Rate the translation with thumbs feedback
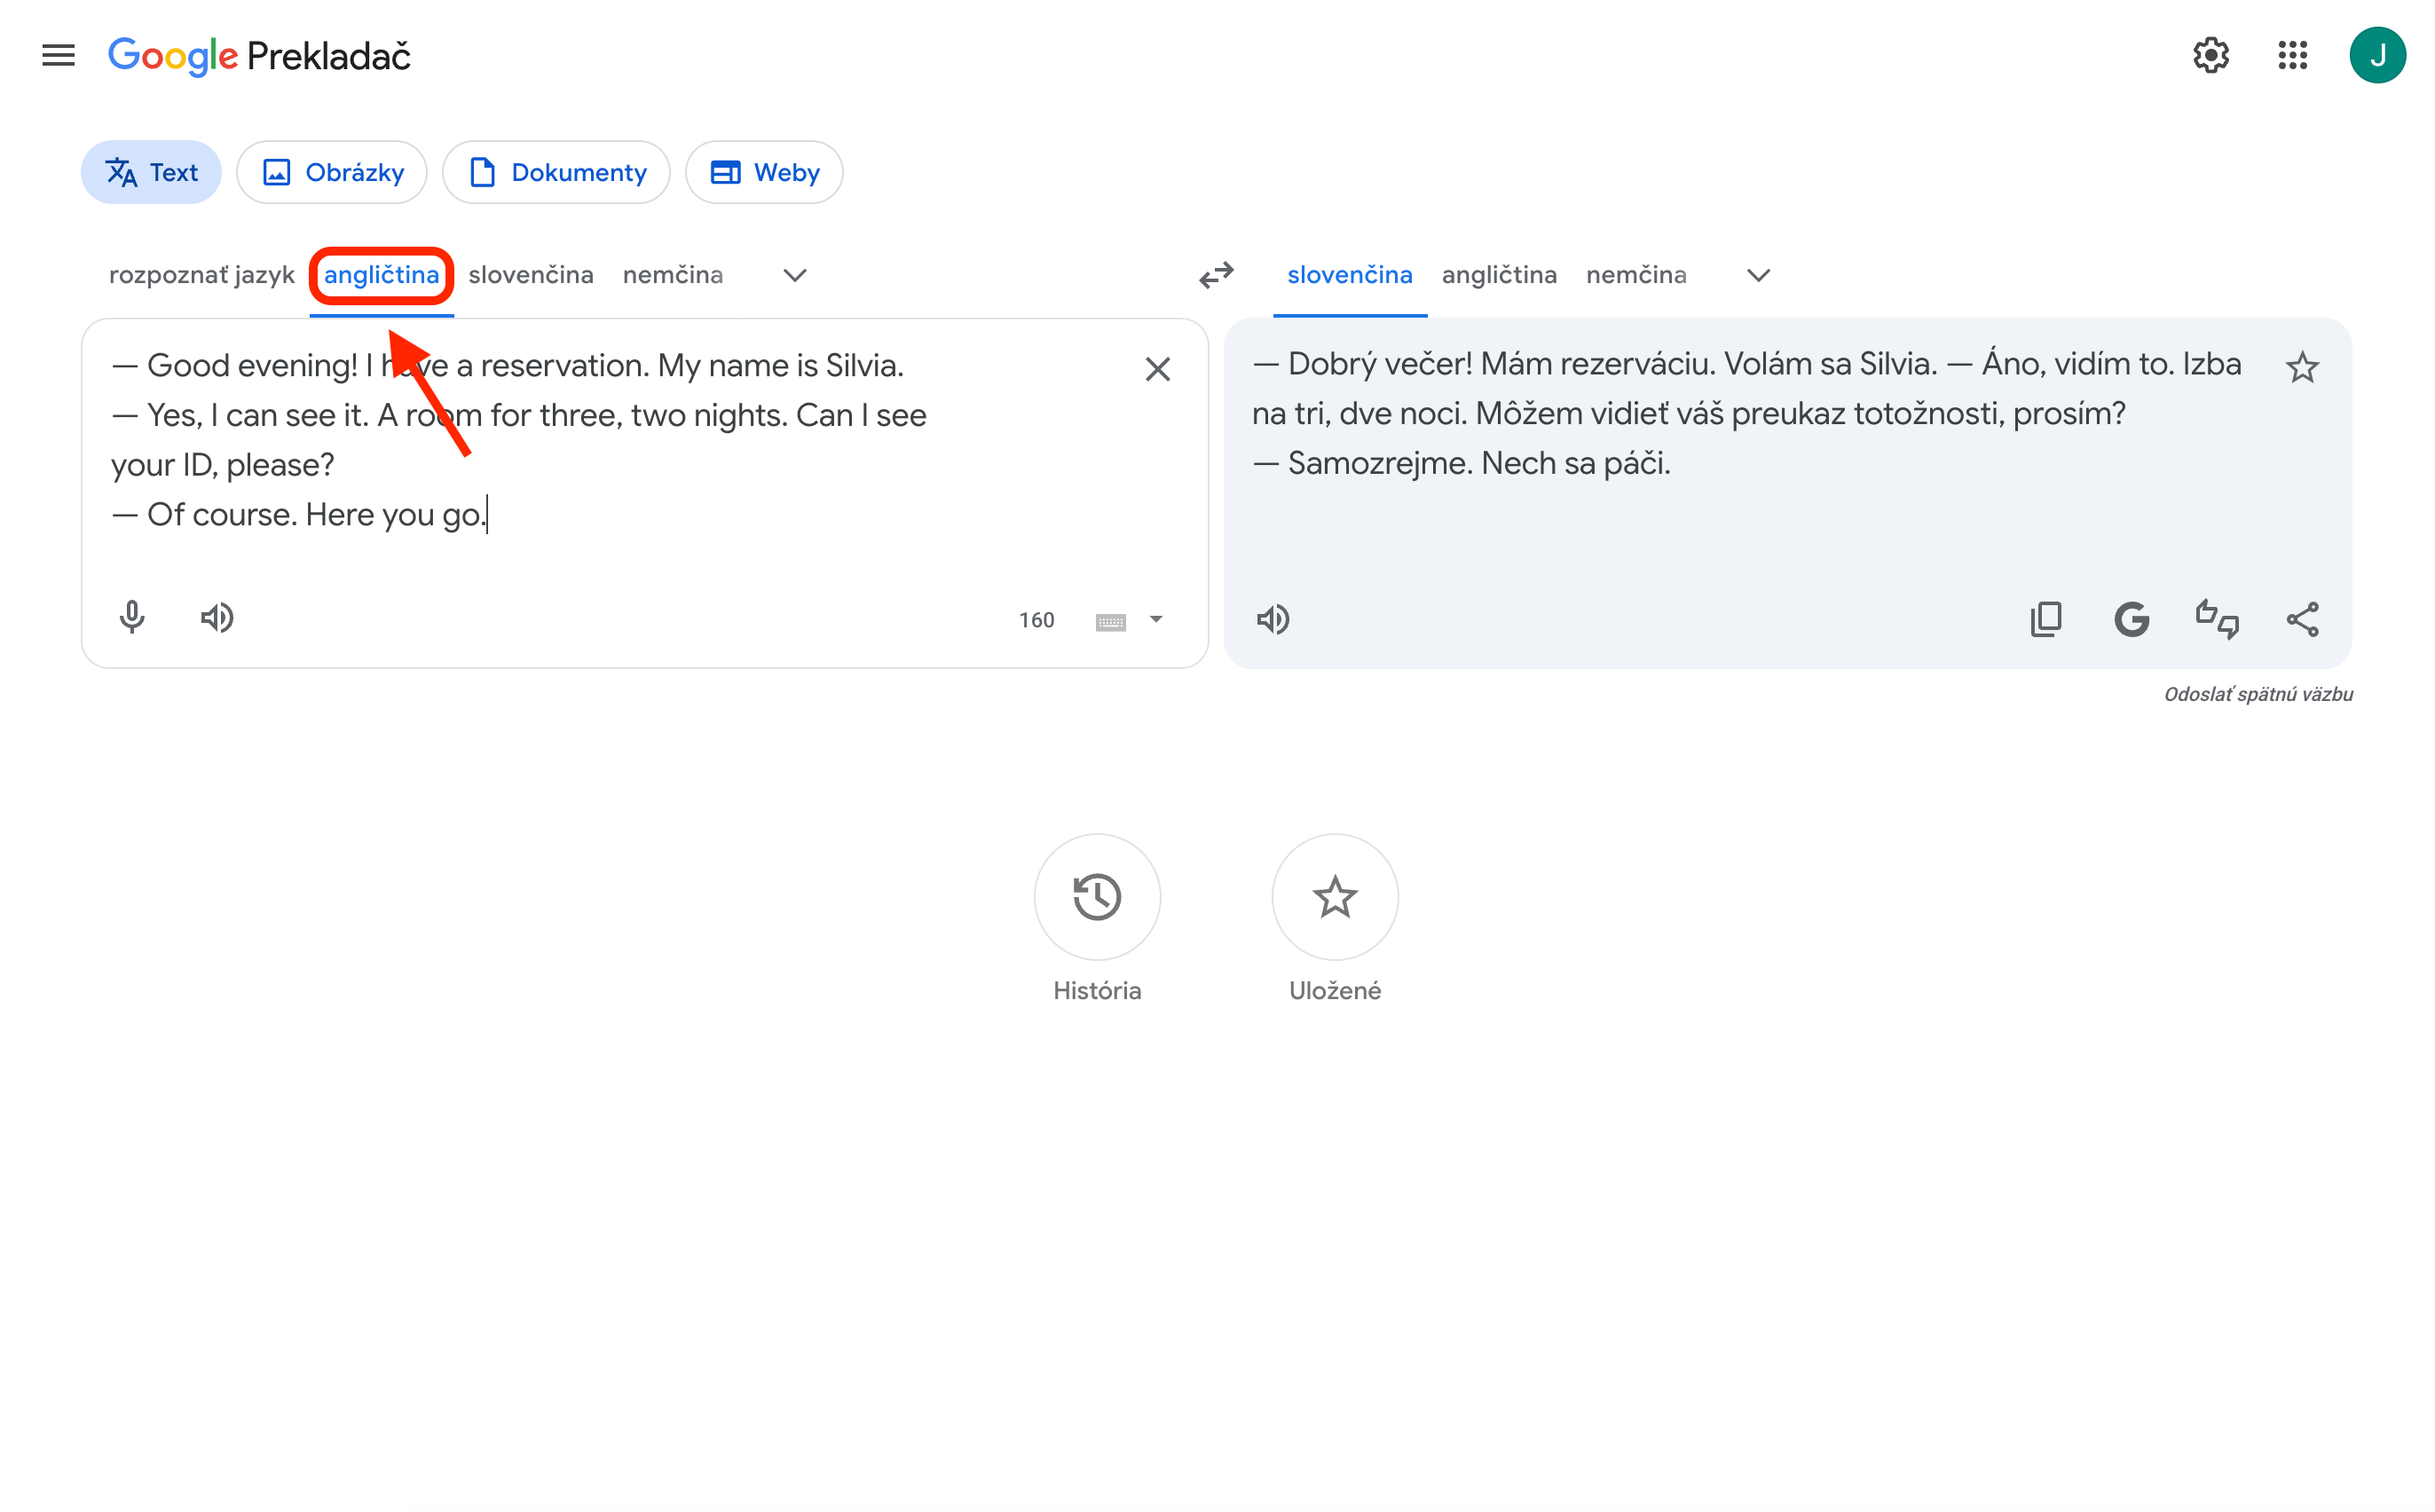Image resolution: width=2435 pixels, height=1512 pixels. 2217,619
